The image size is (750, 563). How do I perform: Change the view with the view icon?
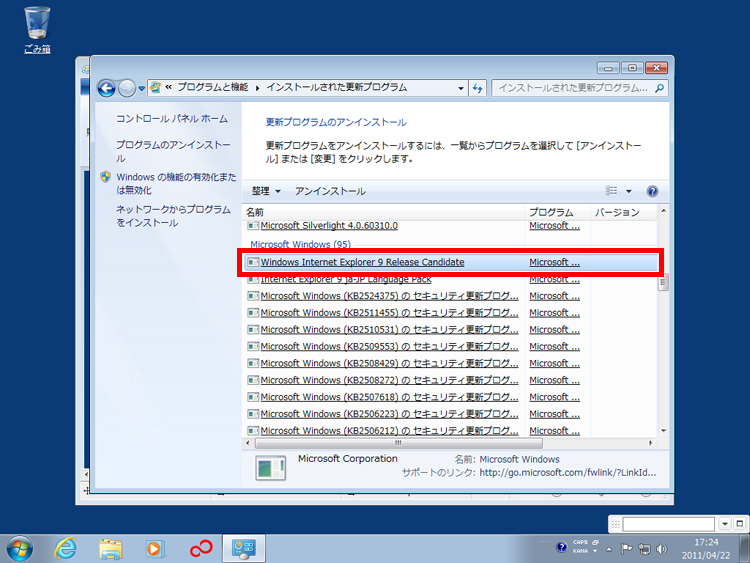(611, 191)
